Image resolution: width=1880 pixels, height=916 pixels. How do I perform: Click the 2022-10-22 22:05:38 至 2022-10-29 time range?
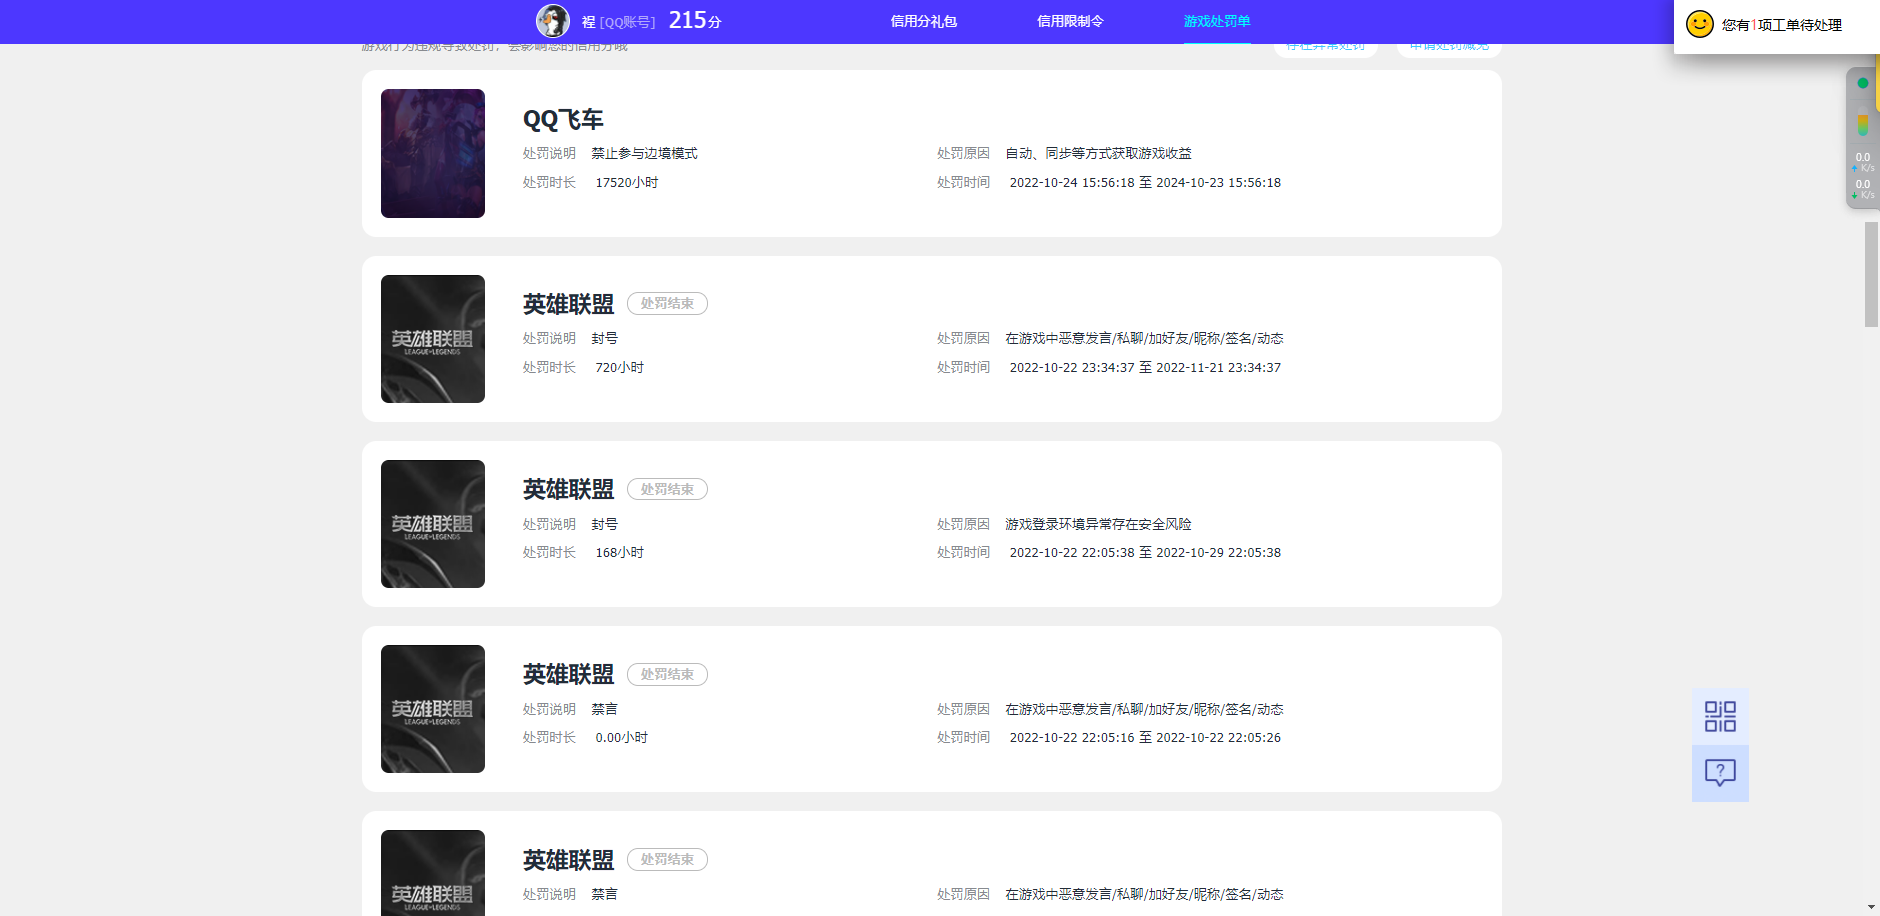(1145, 552)
